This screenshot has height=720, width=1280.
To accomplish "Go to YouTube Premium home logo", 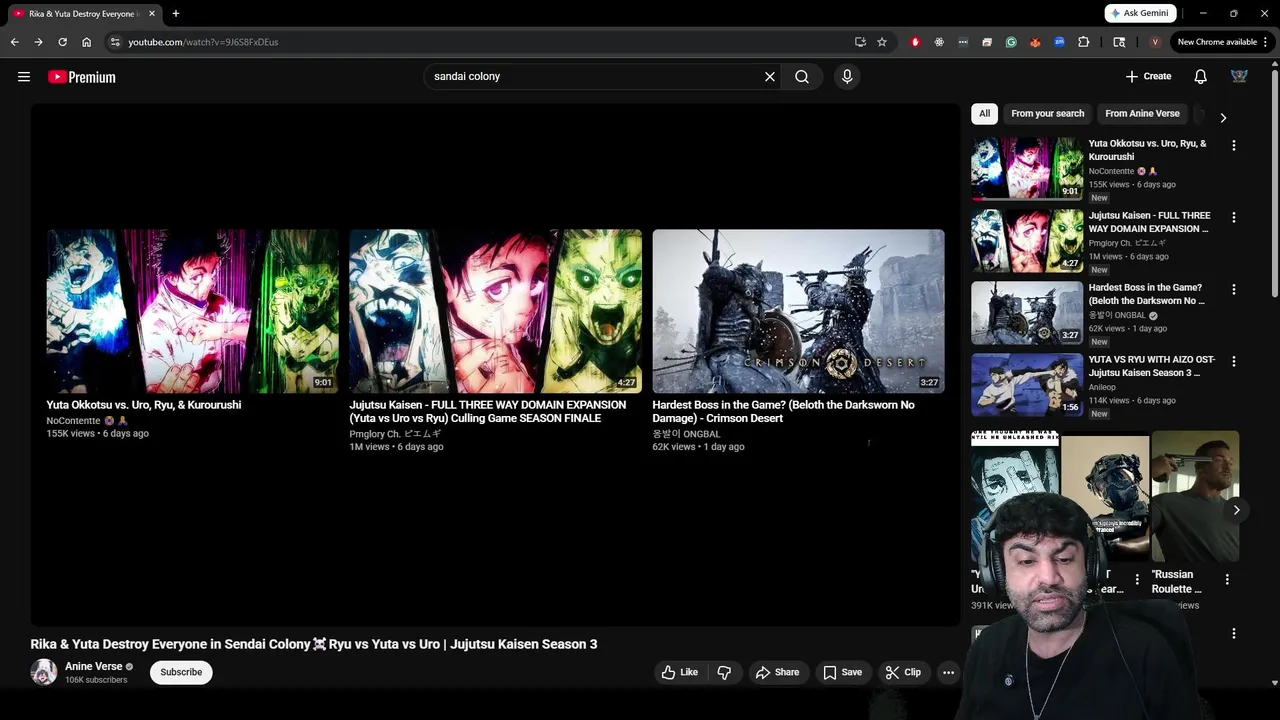I will click(82, 77).
